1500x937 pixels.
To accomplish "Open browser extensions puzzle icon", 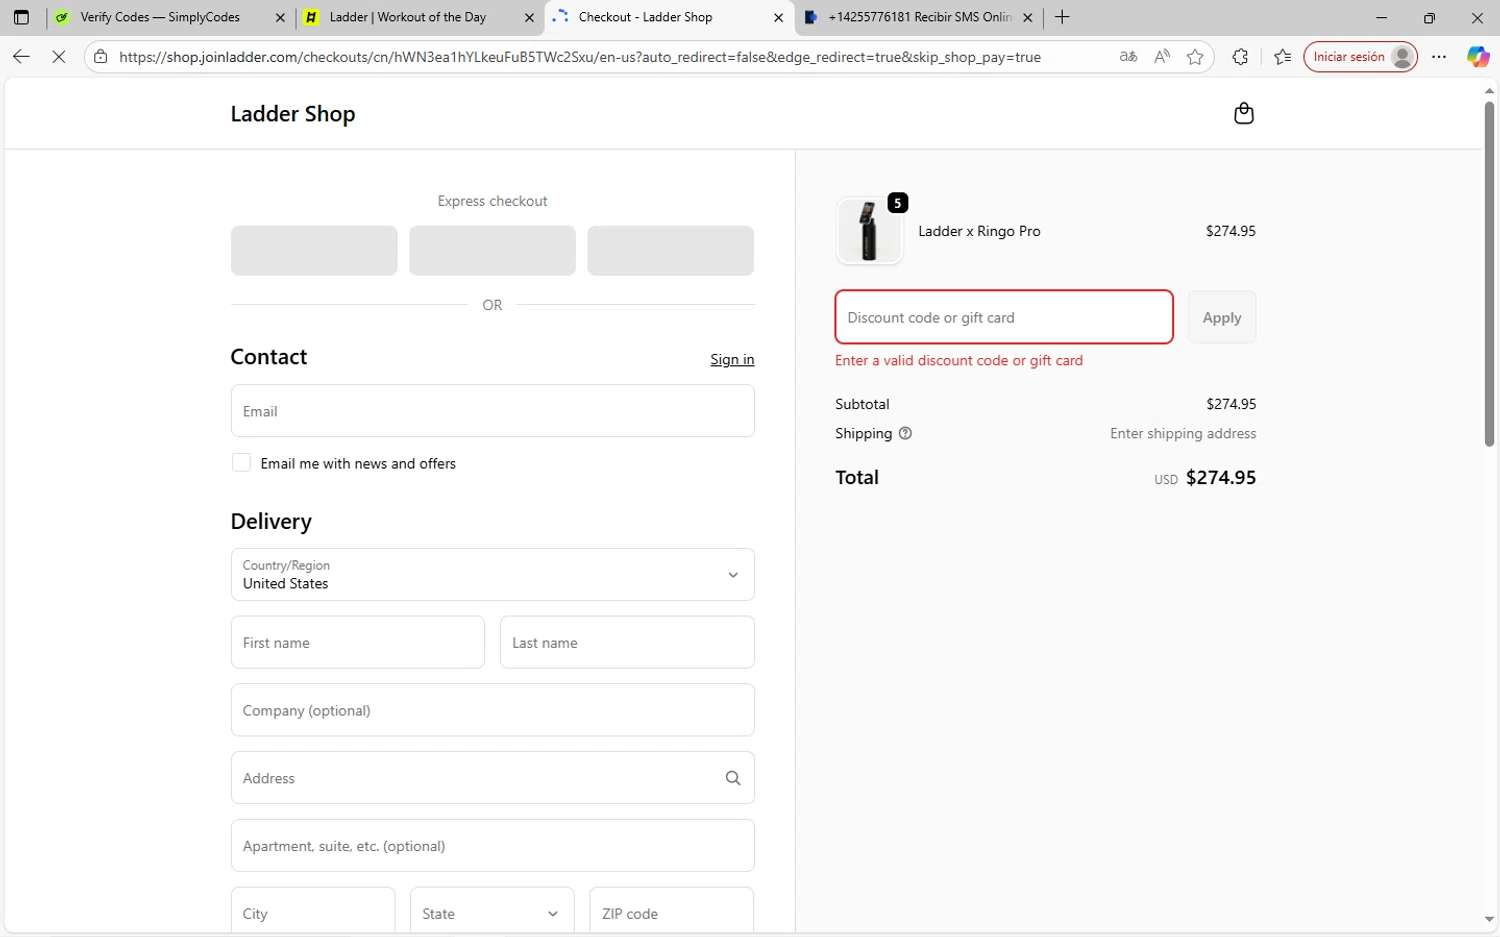I will pyautogui.click(x=1240, y=57).
